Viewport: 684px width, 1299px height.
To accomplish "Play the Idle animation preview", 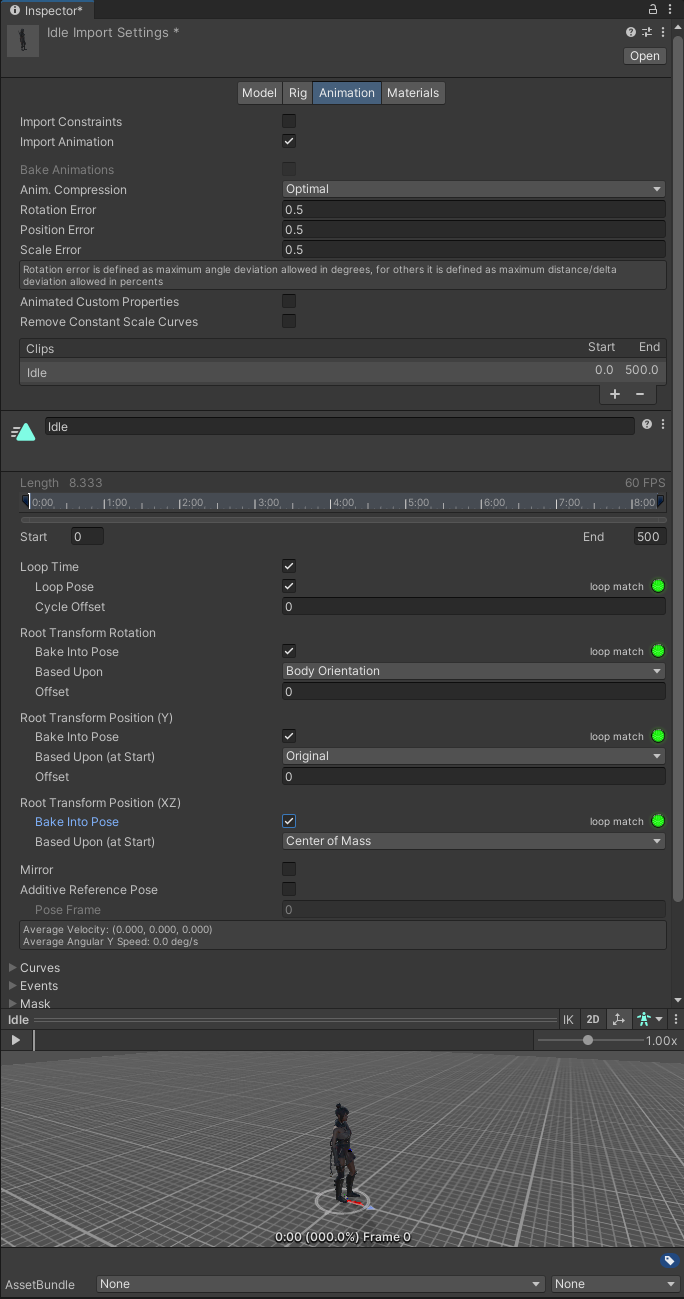I will coord(16,1040).
